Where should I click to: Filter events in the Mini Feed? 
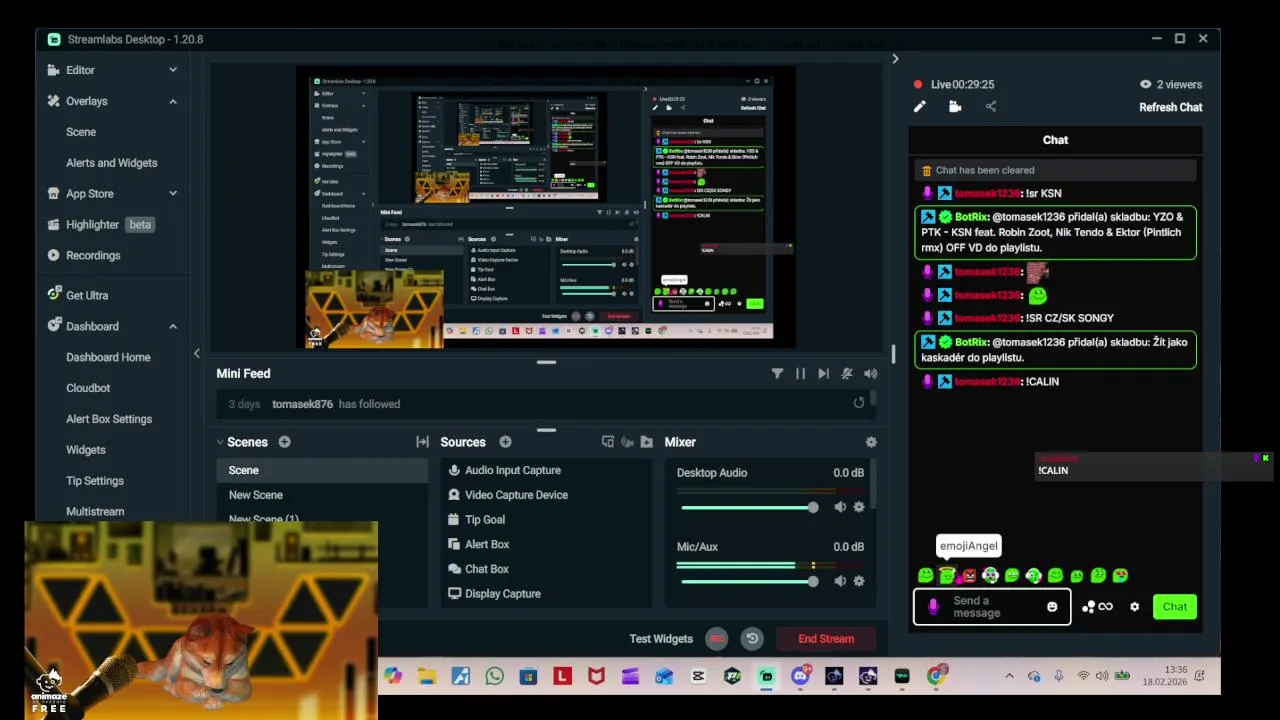click(x=777, y=373)
